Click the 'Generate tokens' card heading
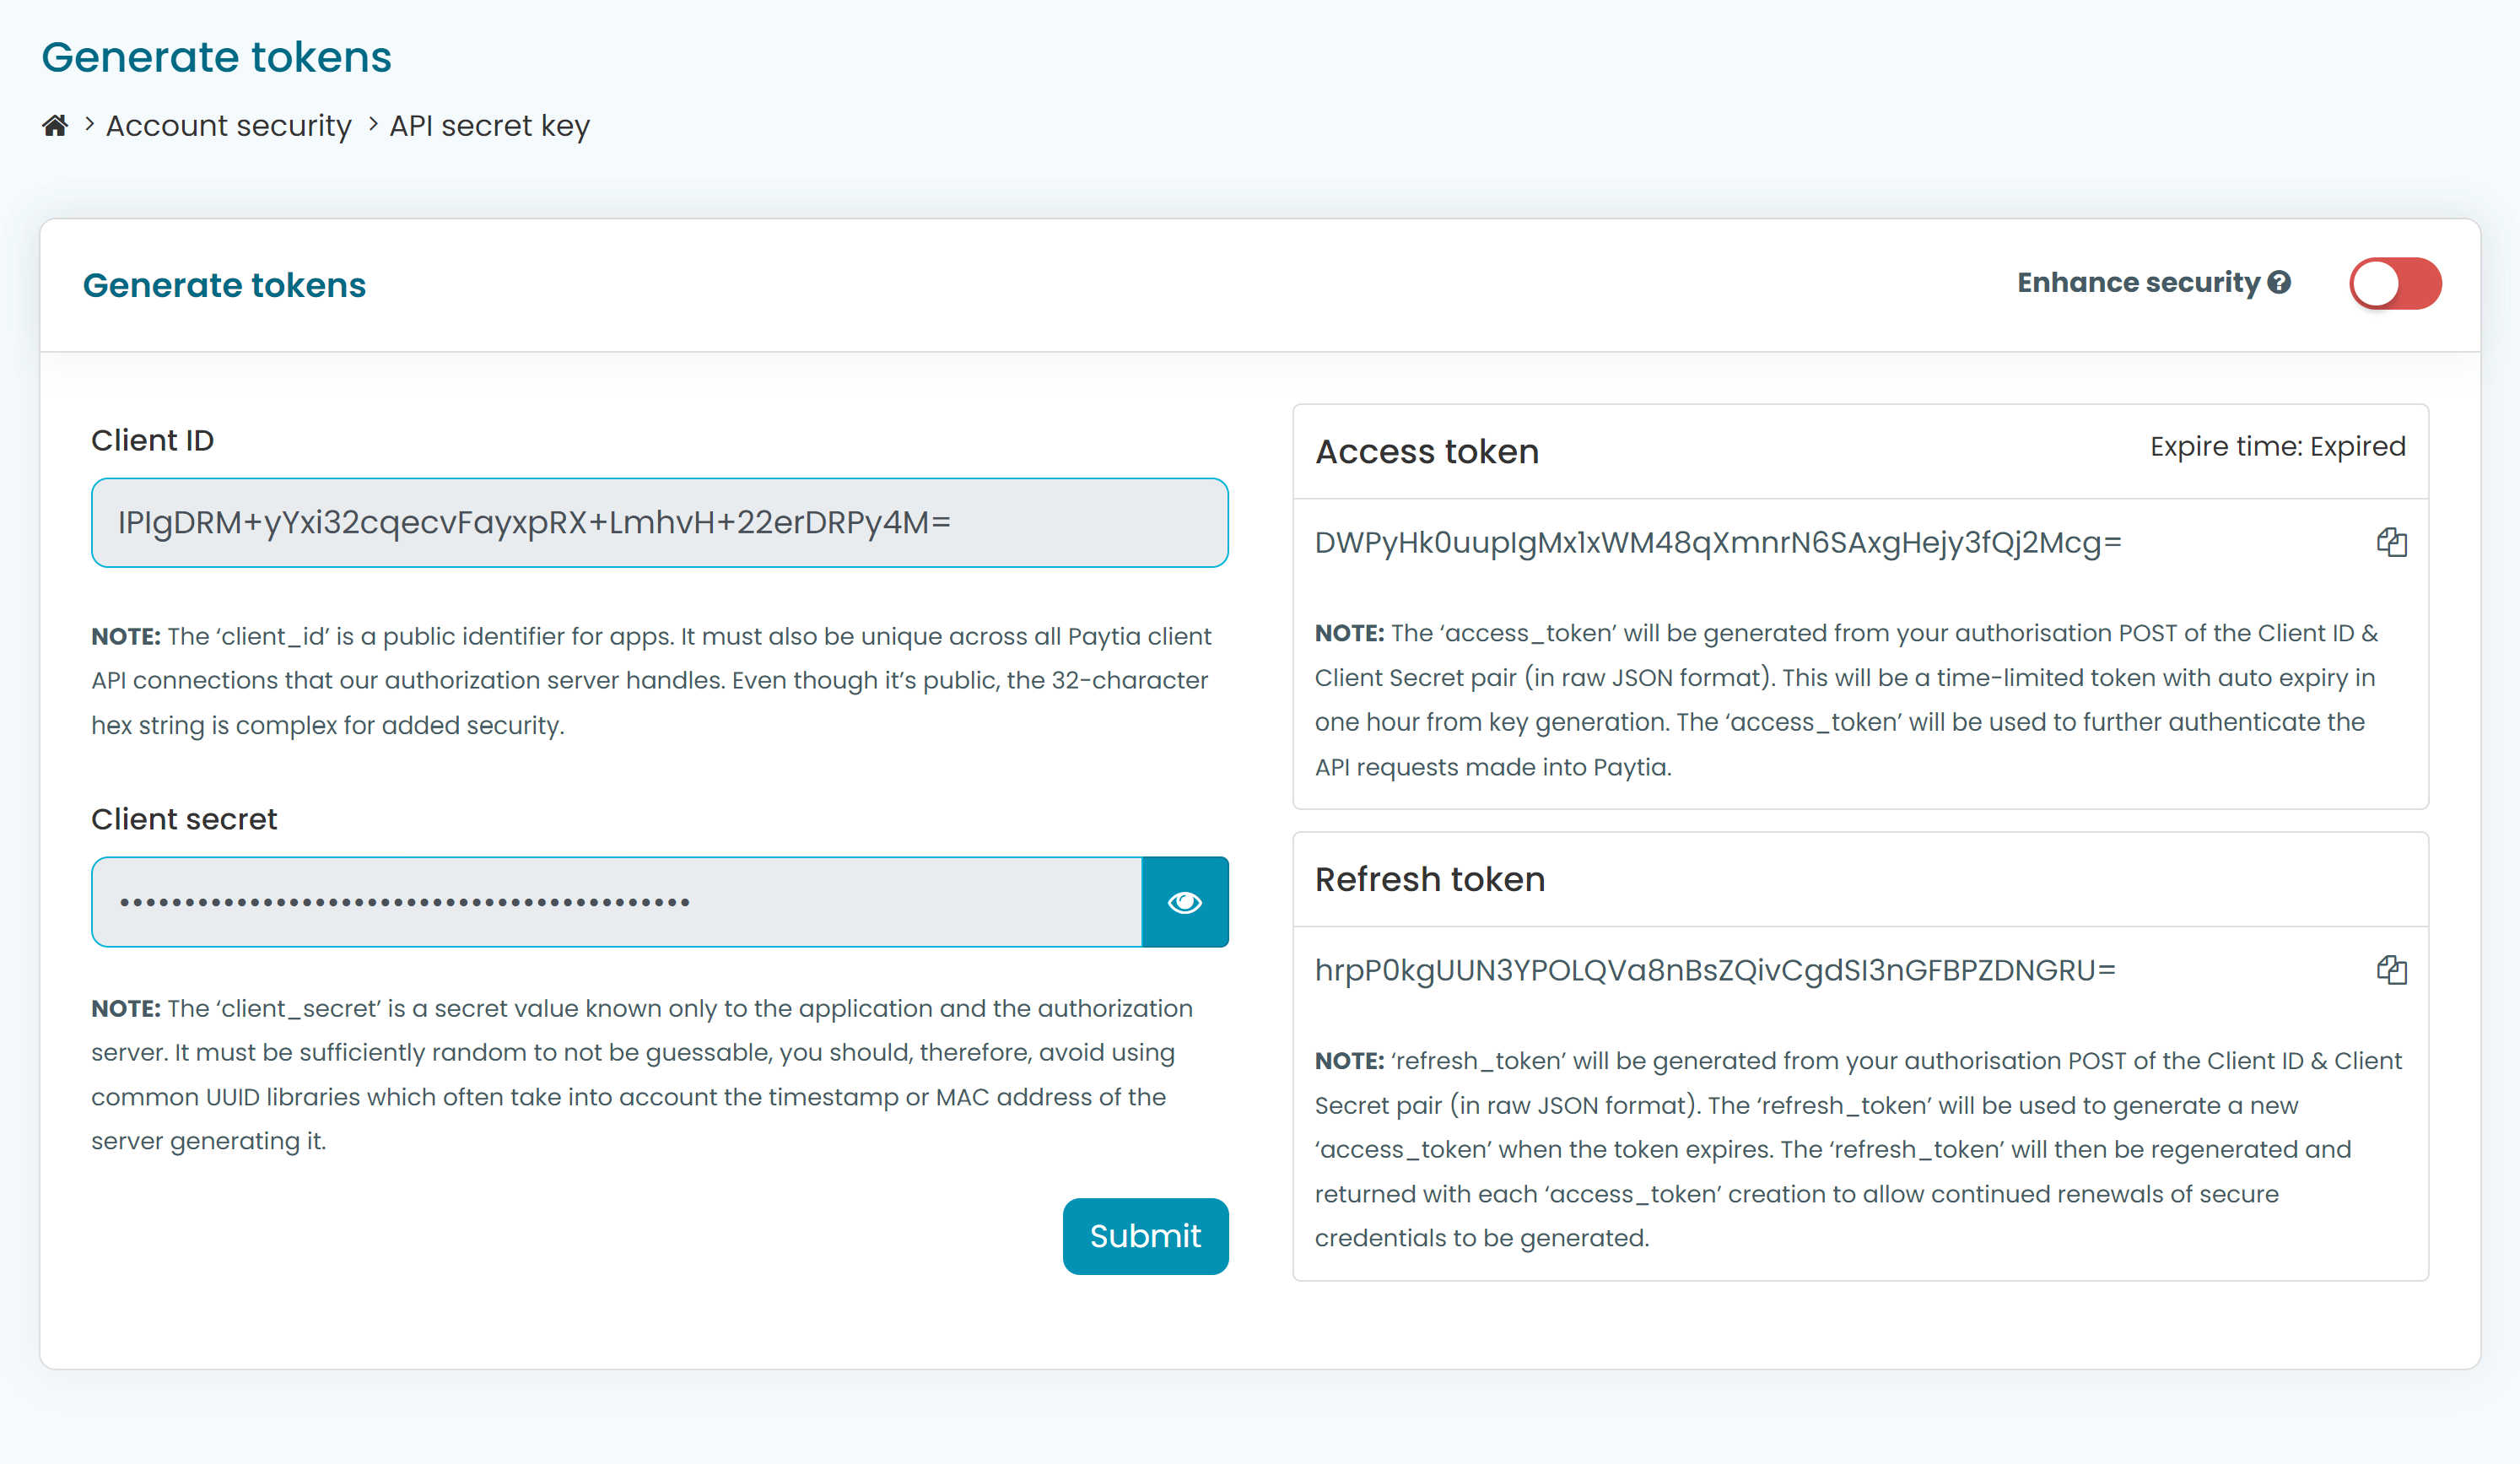The width and height of the screenshot is (2520, 1464). pyautogui.click(x=224, y=286)
